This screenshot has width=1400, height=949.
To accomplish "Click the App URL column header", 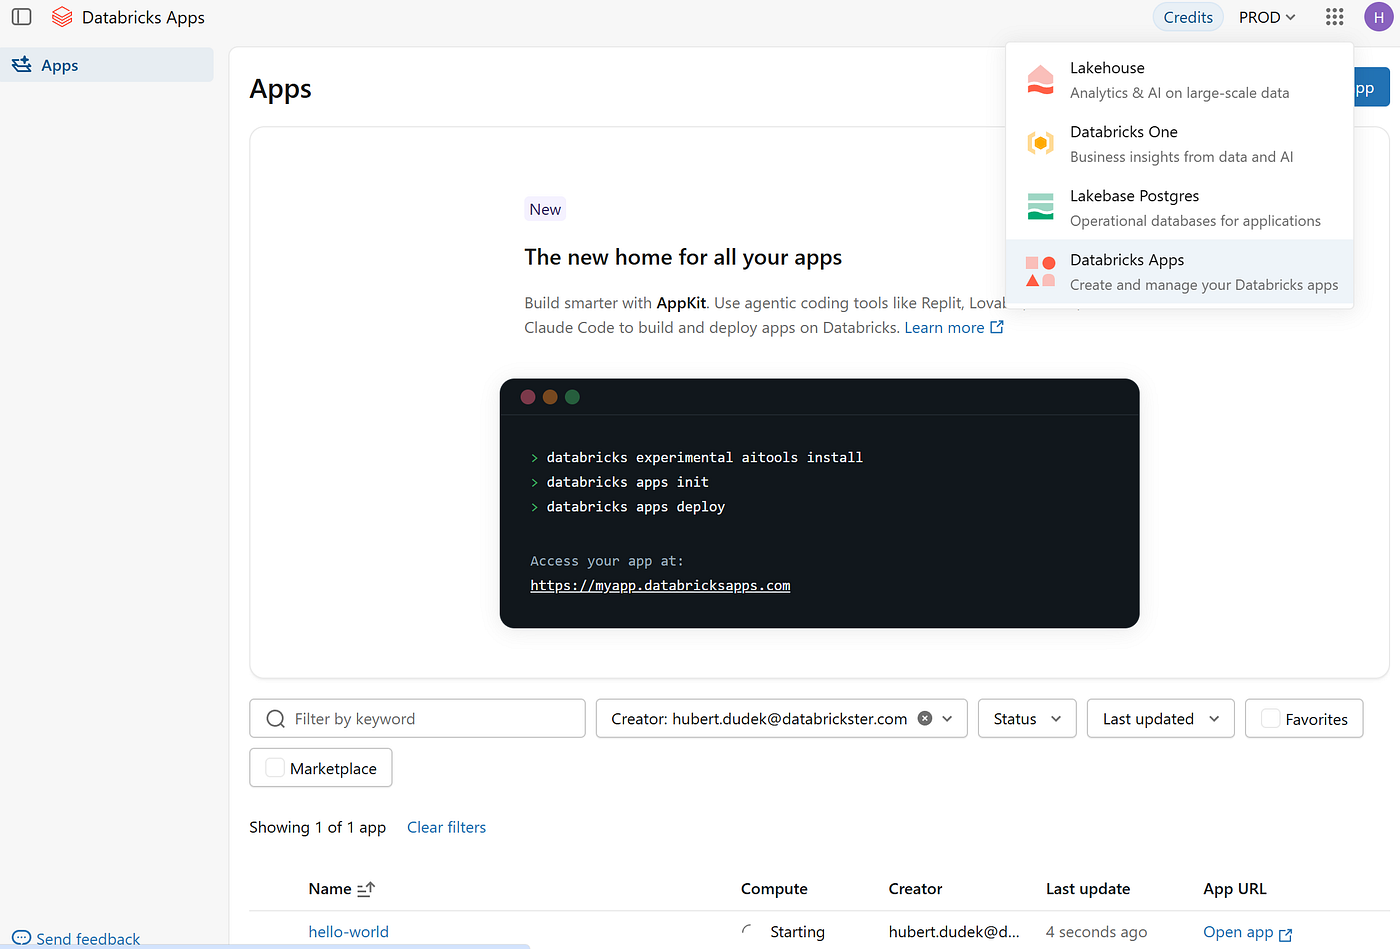I will (1235, 889).
